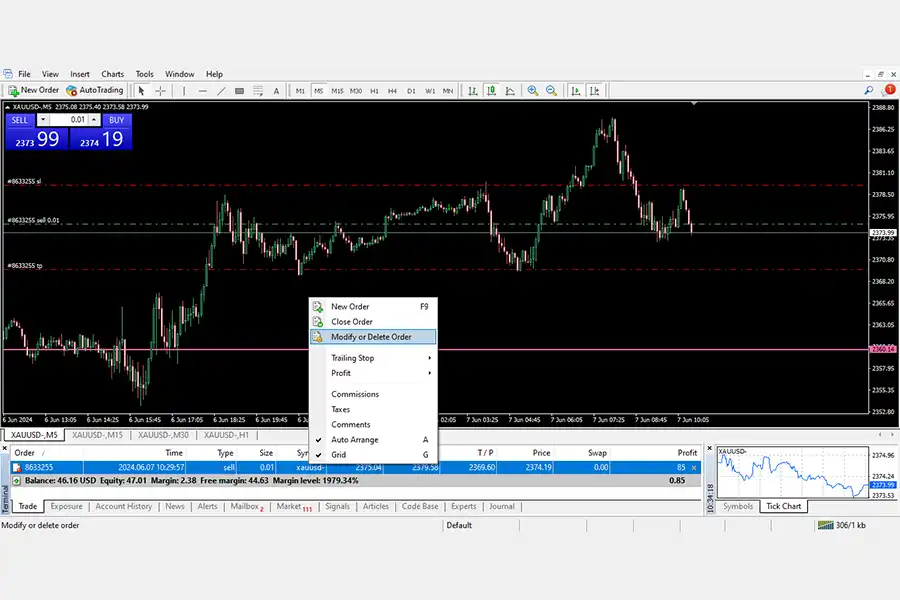Switch to XAUUSD-,M15 chart tab

pos(97,435)
